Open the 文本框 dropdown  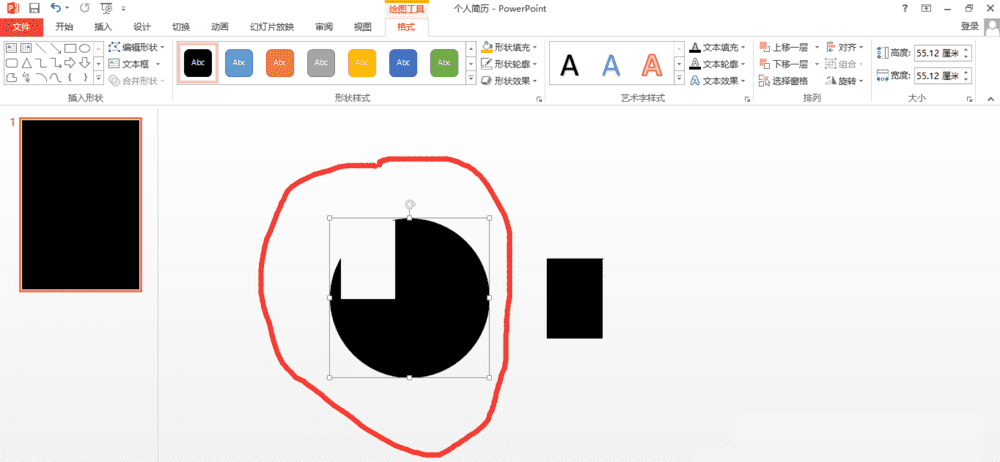click(135, 64)
